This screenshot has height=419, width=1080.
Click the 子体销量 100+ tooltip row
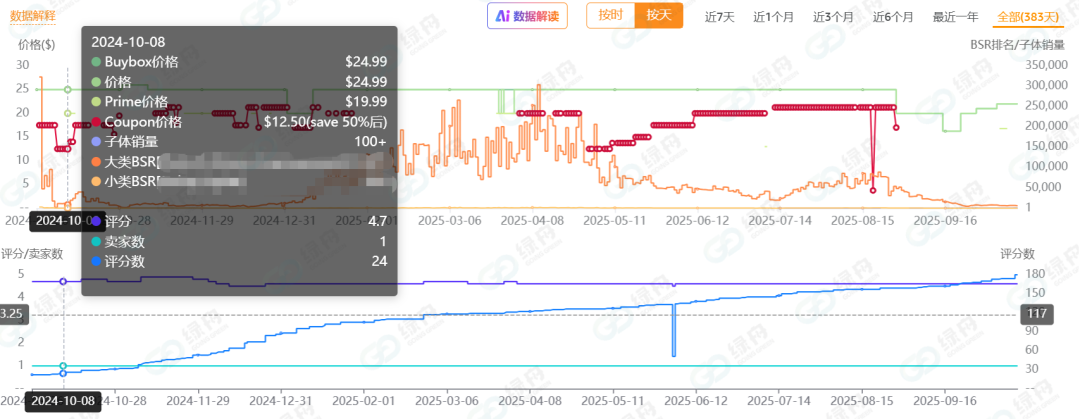coord(239,142)
